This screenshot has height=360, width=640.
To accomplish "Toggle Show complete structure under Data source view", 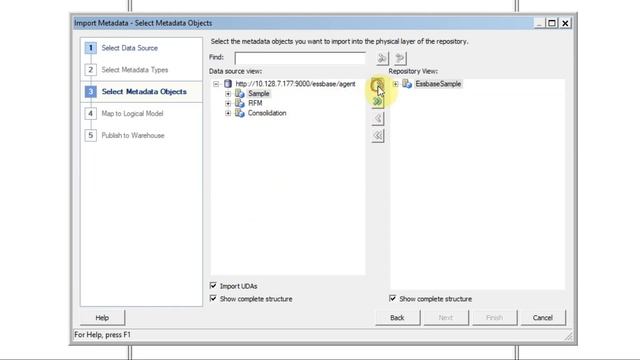I will [x=213, y=299].
